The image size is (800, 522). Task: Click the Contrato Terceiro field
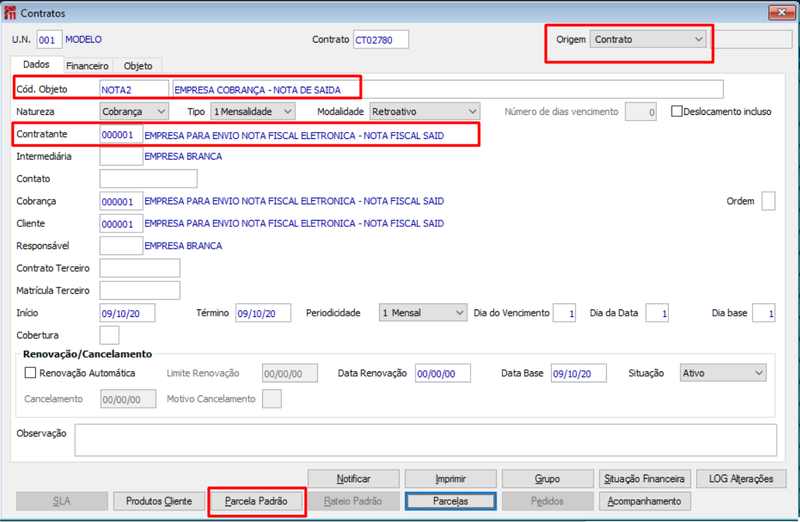(x=140, y=268)
